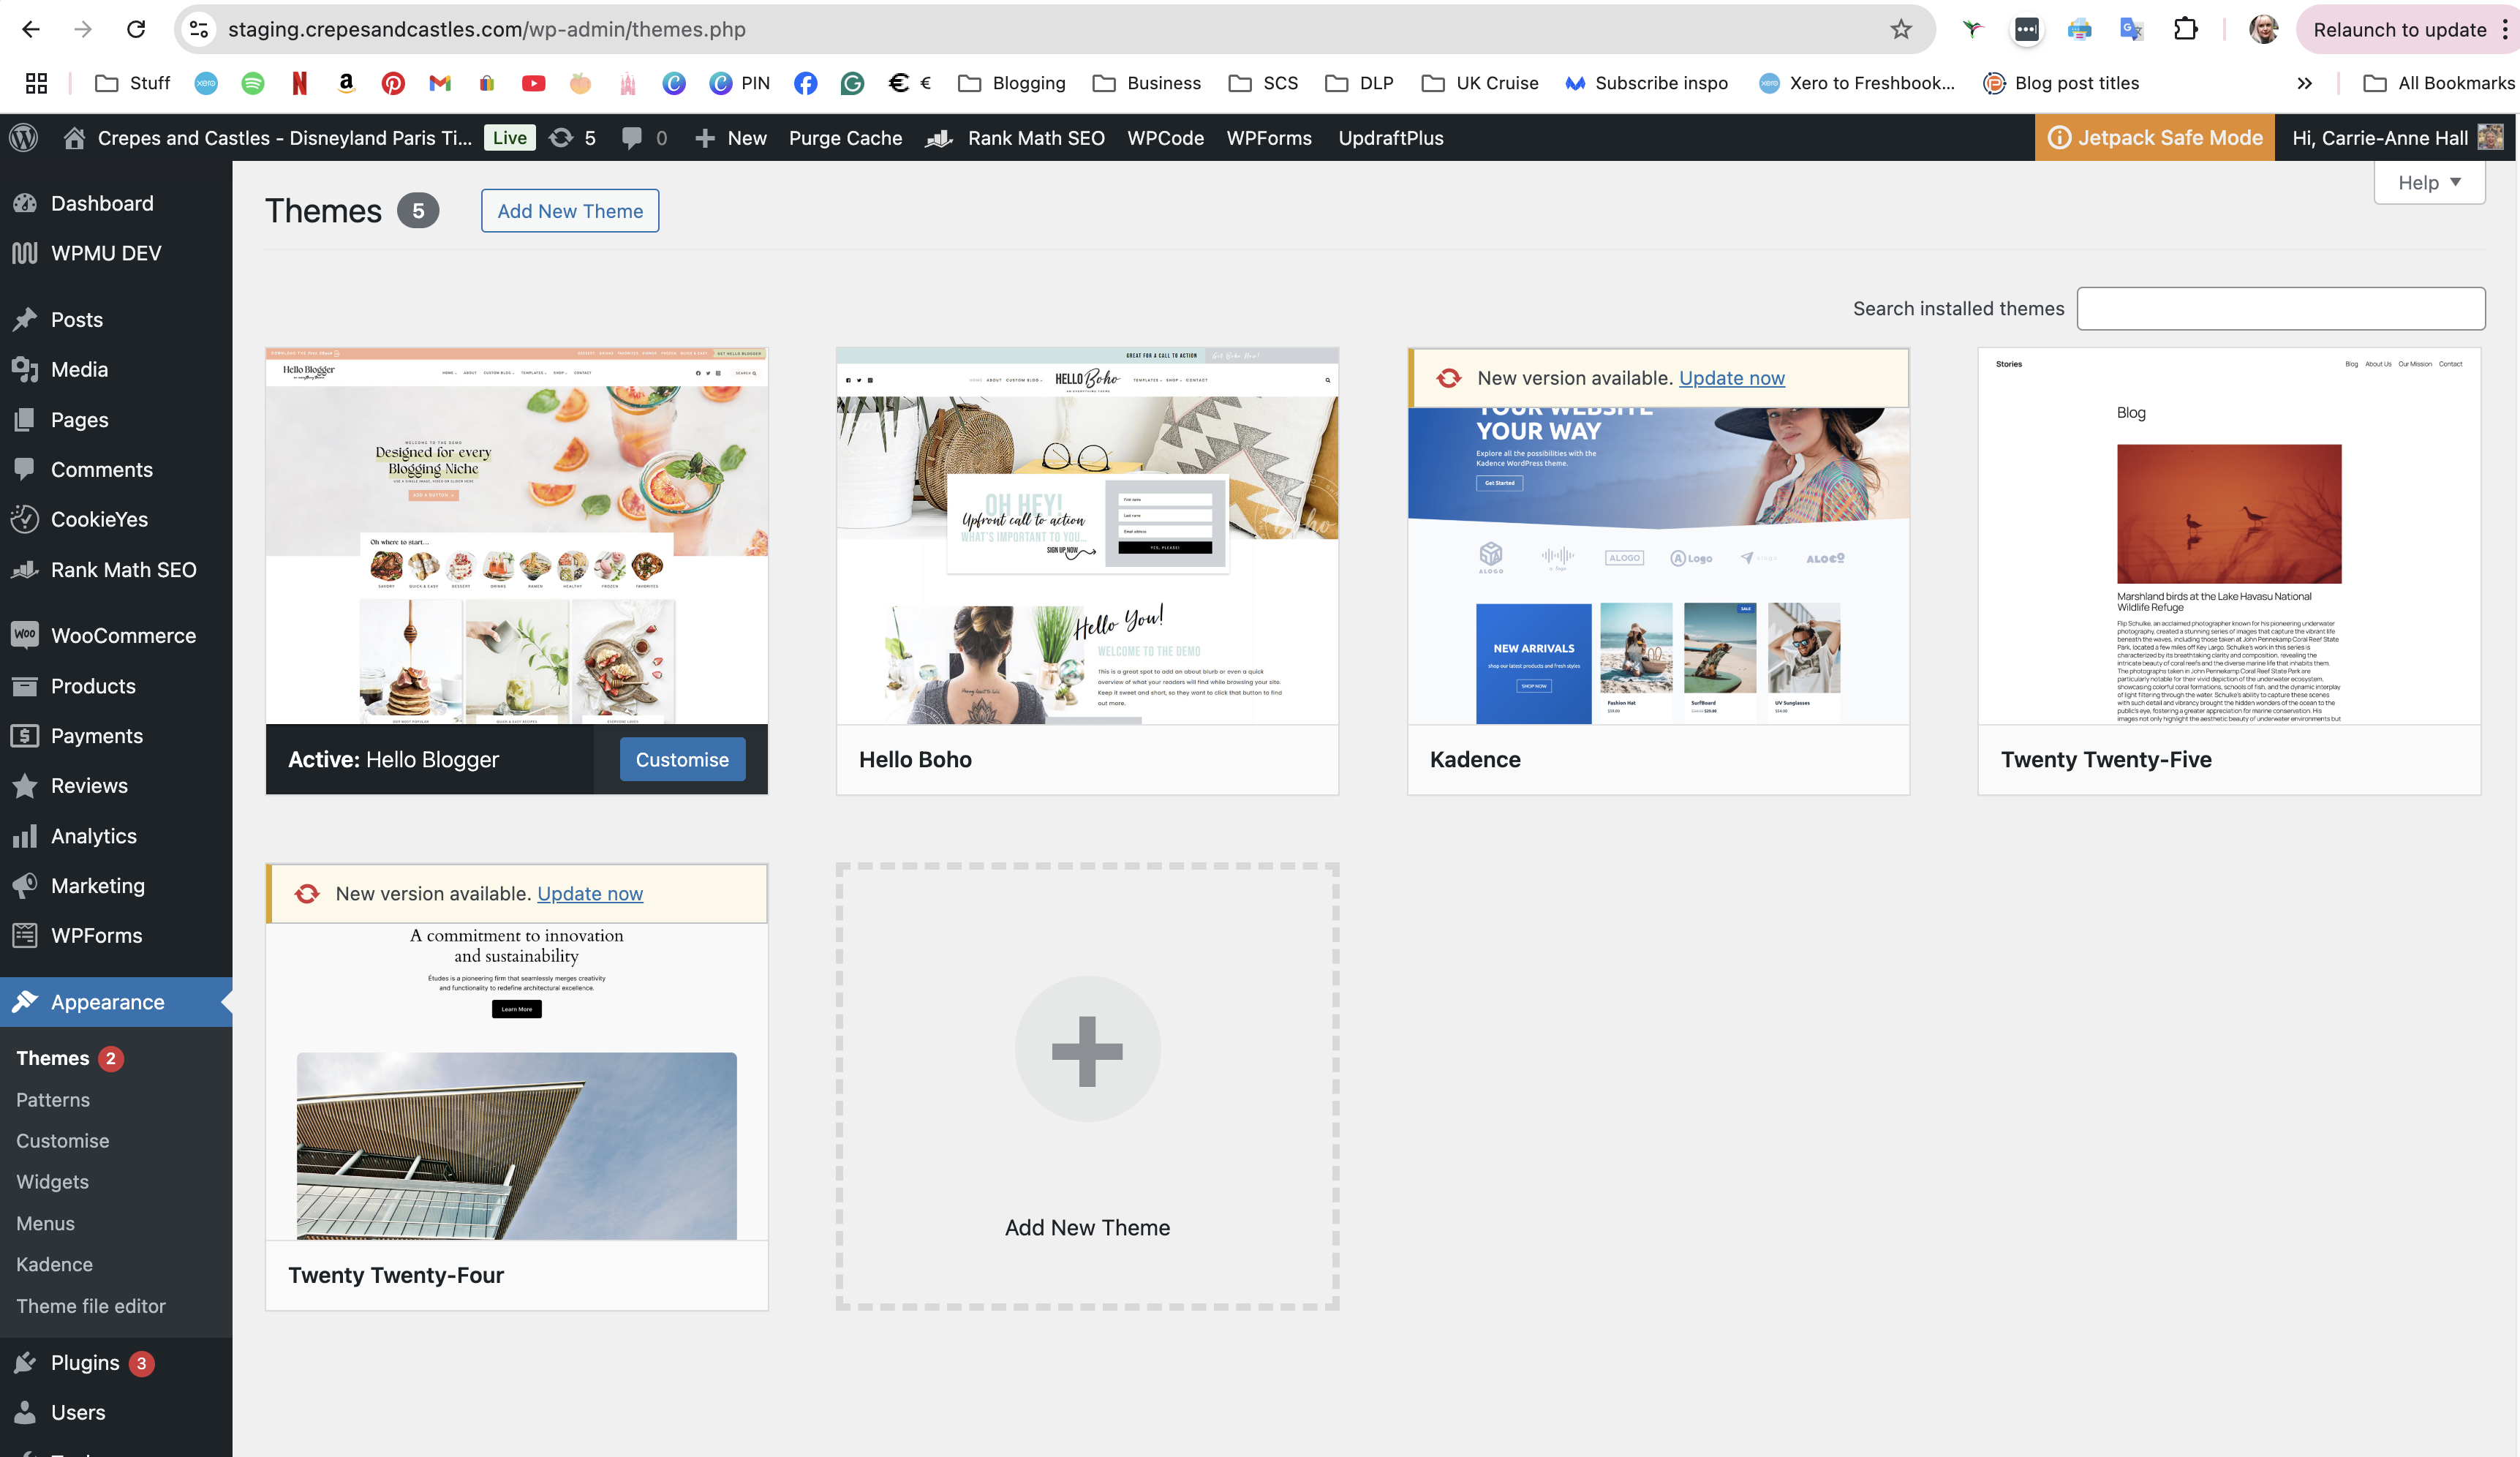Bookmark this page with the star icon
The image size is (2520, 1457).
pos(1900,29)
